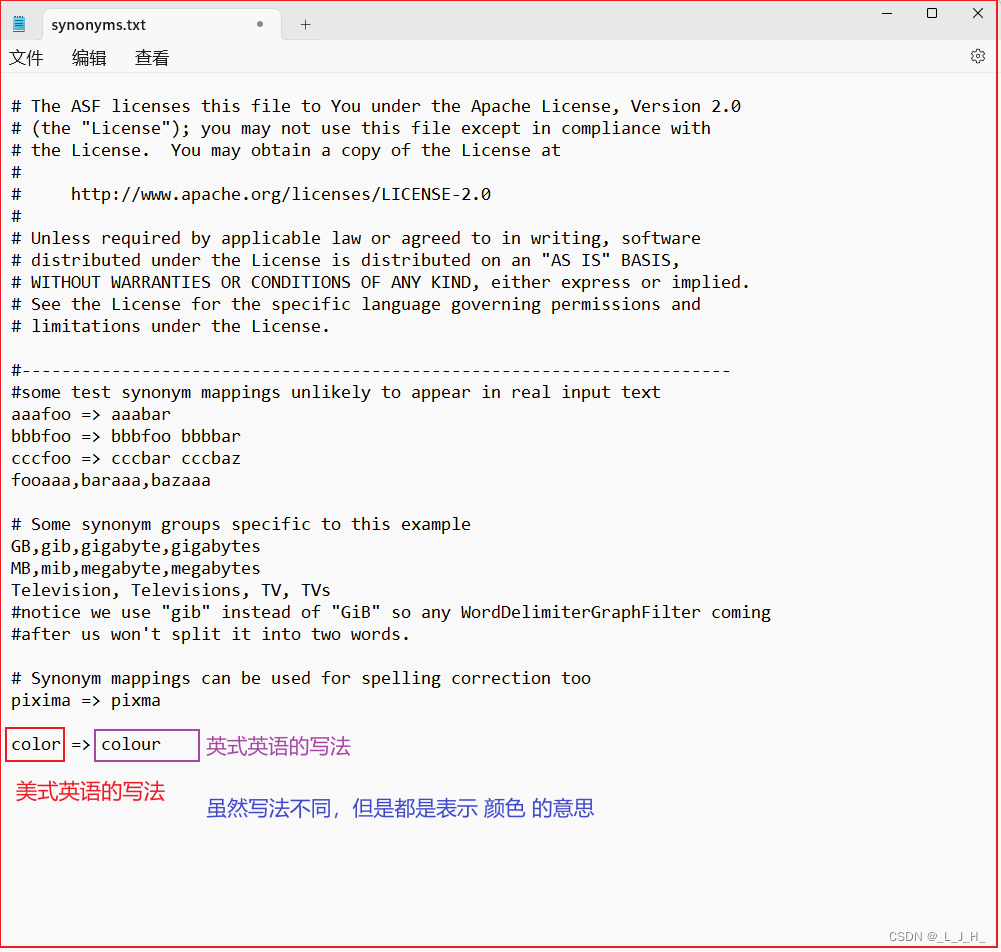Click the dashed separator comment line

pyautogui.click(x=370, y=370)
